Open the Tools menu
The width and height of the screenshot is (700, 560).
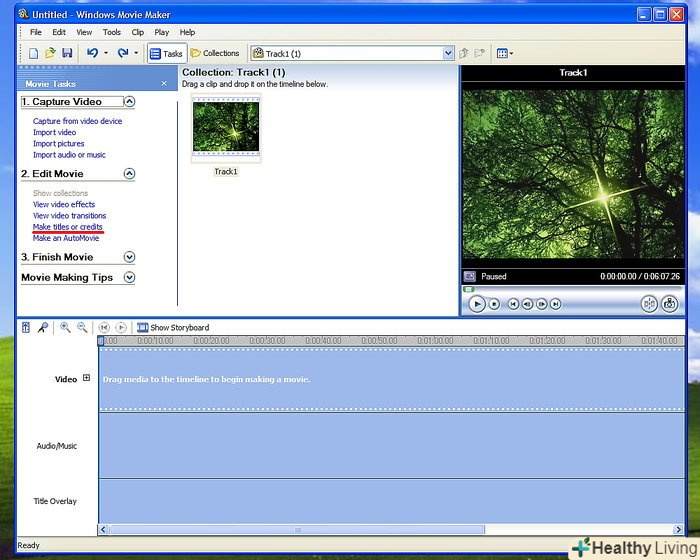tap(111, 32)
